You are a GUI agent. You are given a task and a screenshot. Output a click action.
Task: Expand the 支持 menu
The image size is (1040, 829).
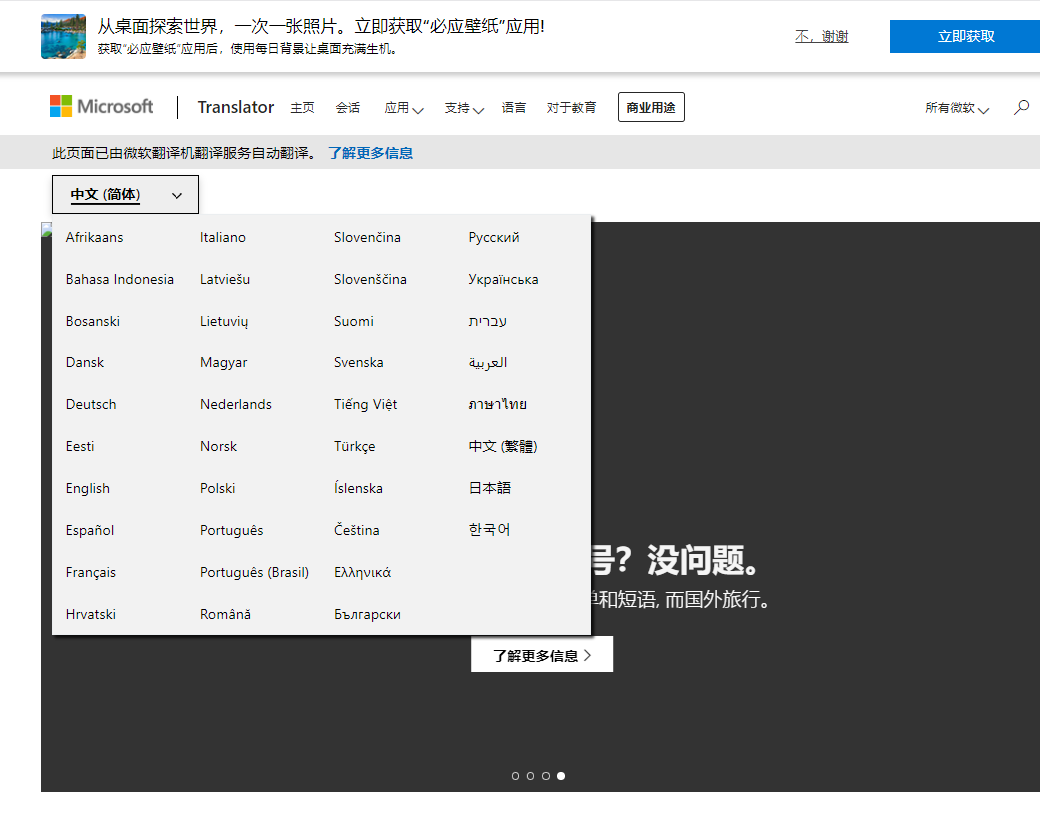coord(464,108)
